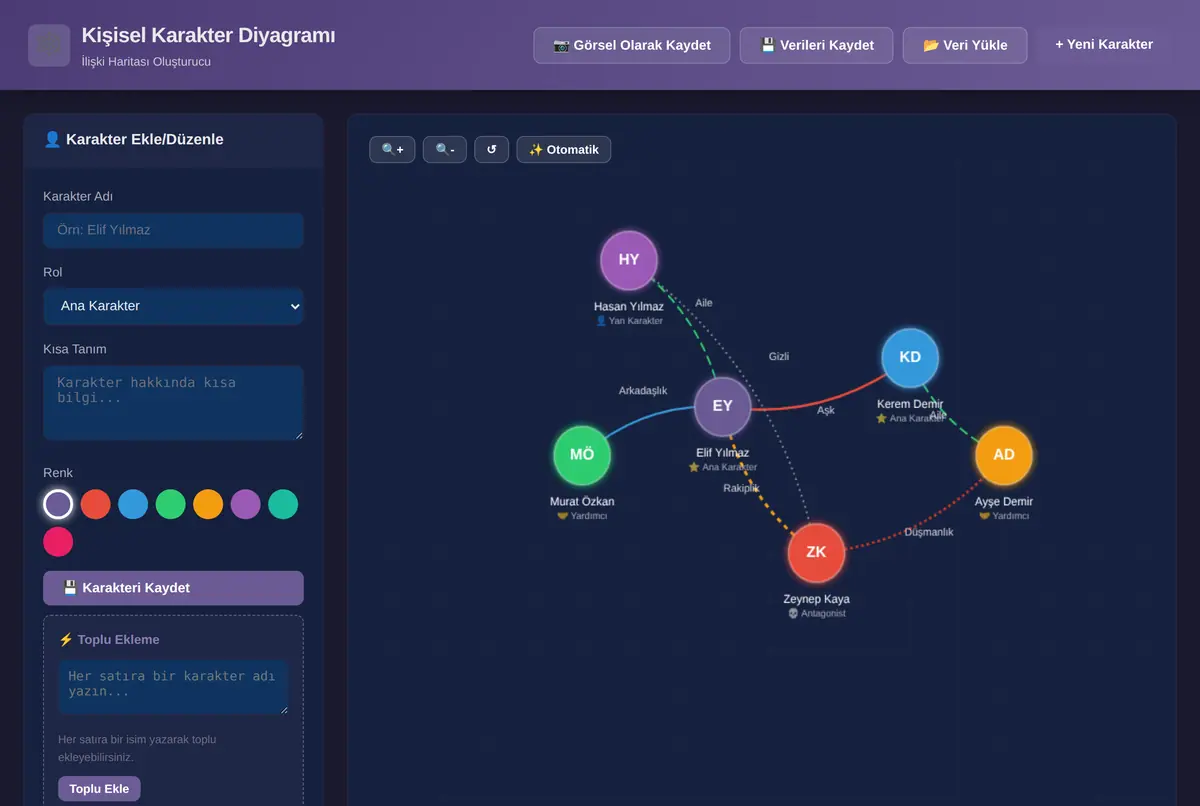Choose the orange color swatch

208,504
